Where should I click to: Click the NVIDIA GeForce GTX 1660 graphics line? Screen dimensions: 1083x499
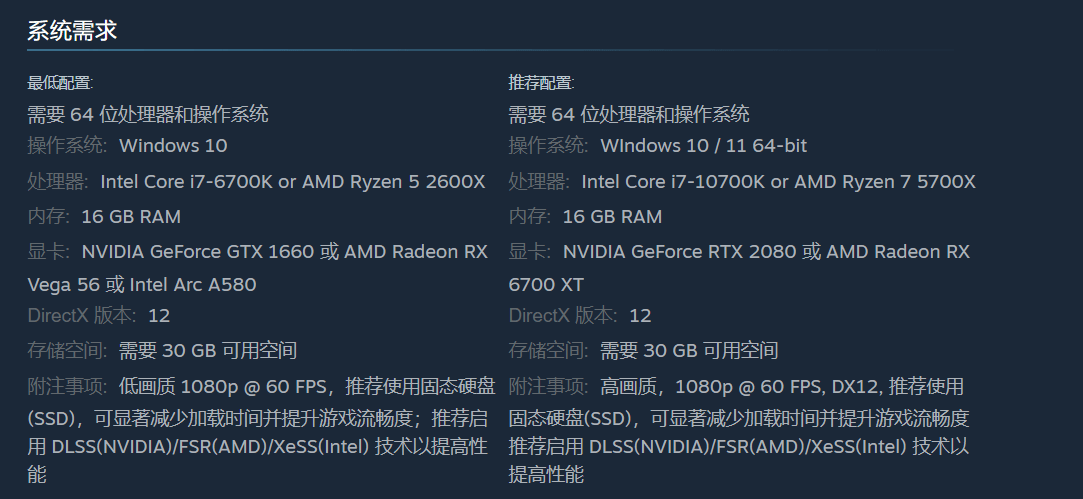point(258,252)
